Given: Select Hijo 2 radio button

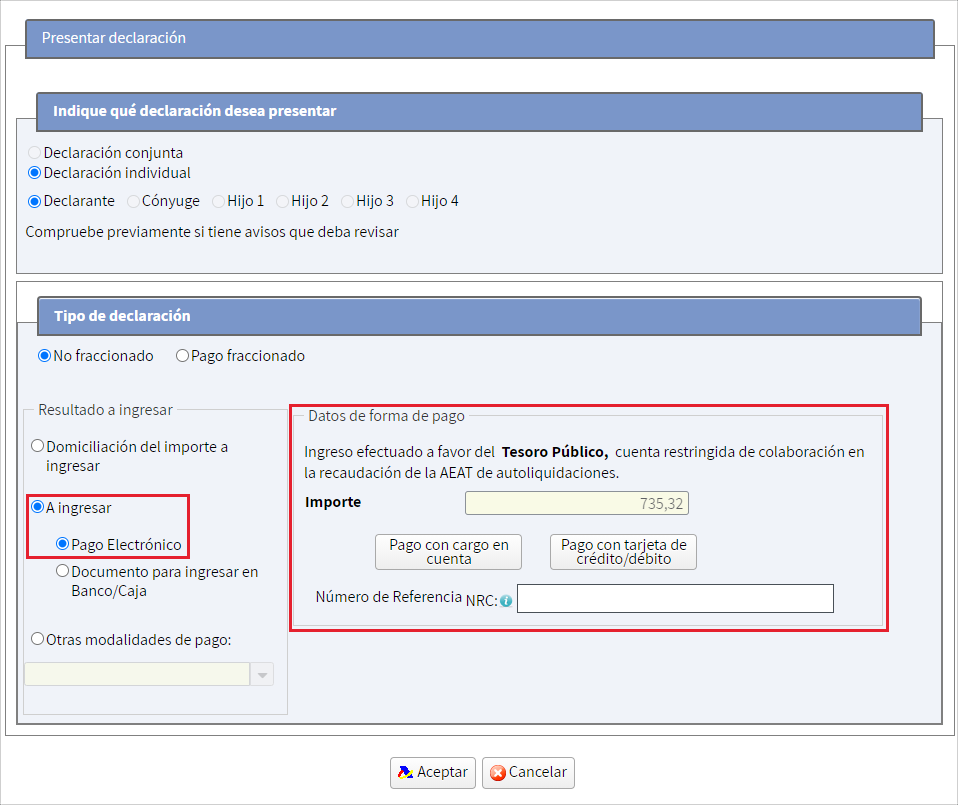Looking at the screenshot, I should 282,201.
